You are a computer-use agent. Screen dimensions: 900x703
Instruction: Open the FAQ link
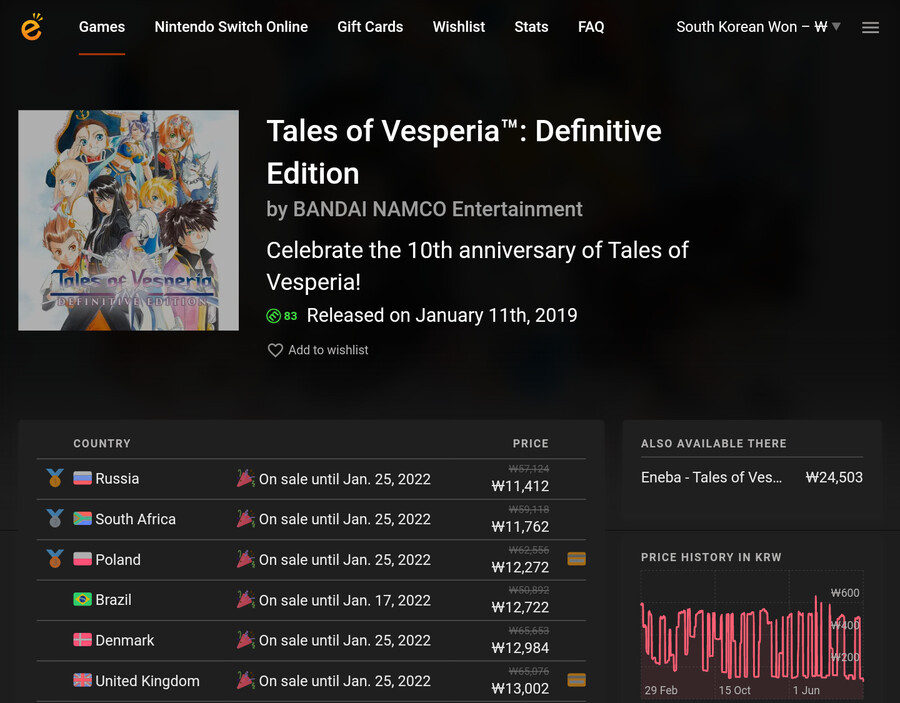click(591, 27)
